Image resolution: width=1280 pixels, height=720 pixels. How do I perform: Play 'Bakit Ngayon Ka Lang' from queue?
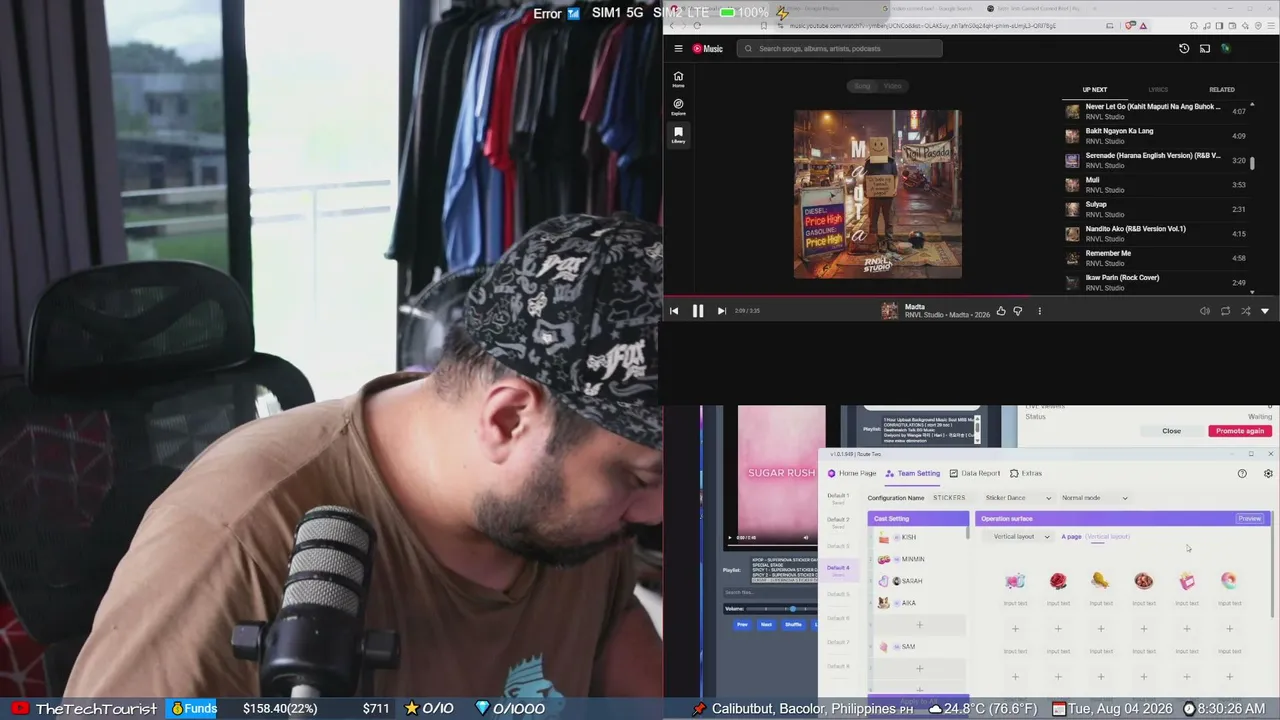point(1155,136)
